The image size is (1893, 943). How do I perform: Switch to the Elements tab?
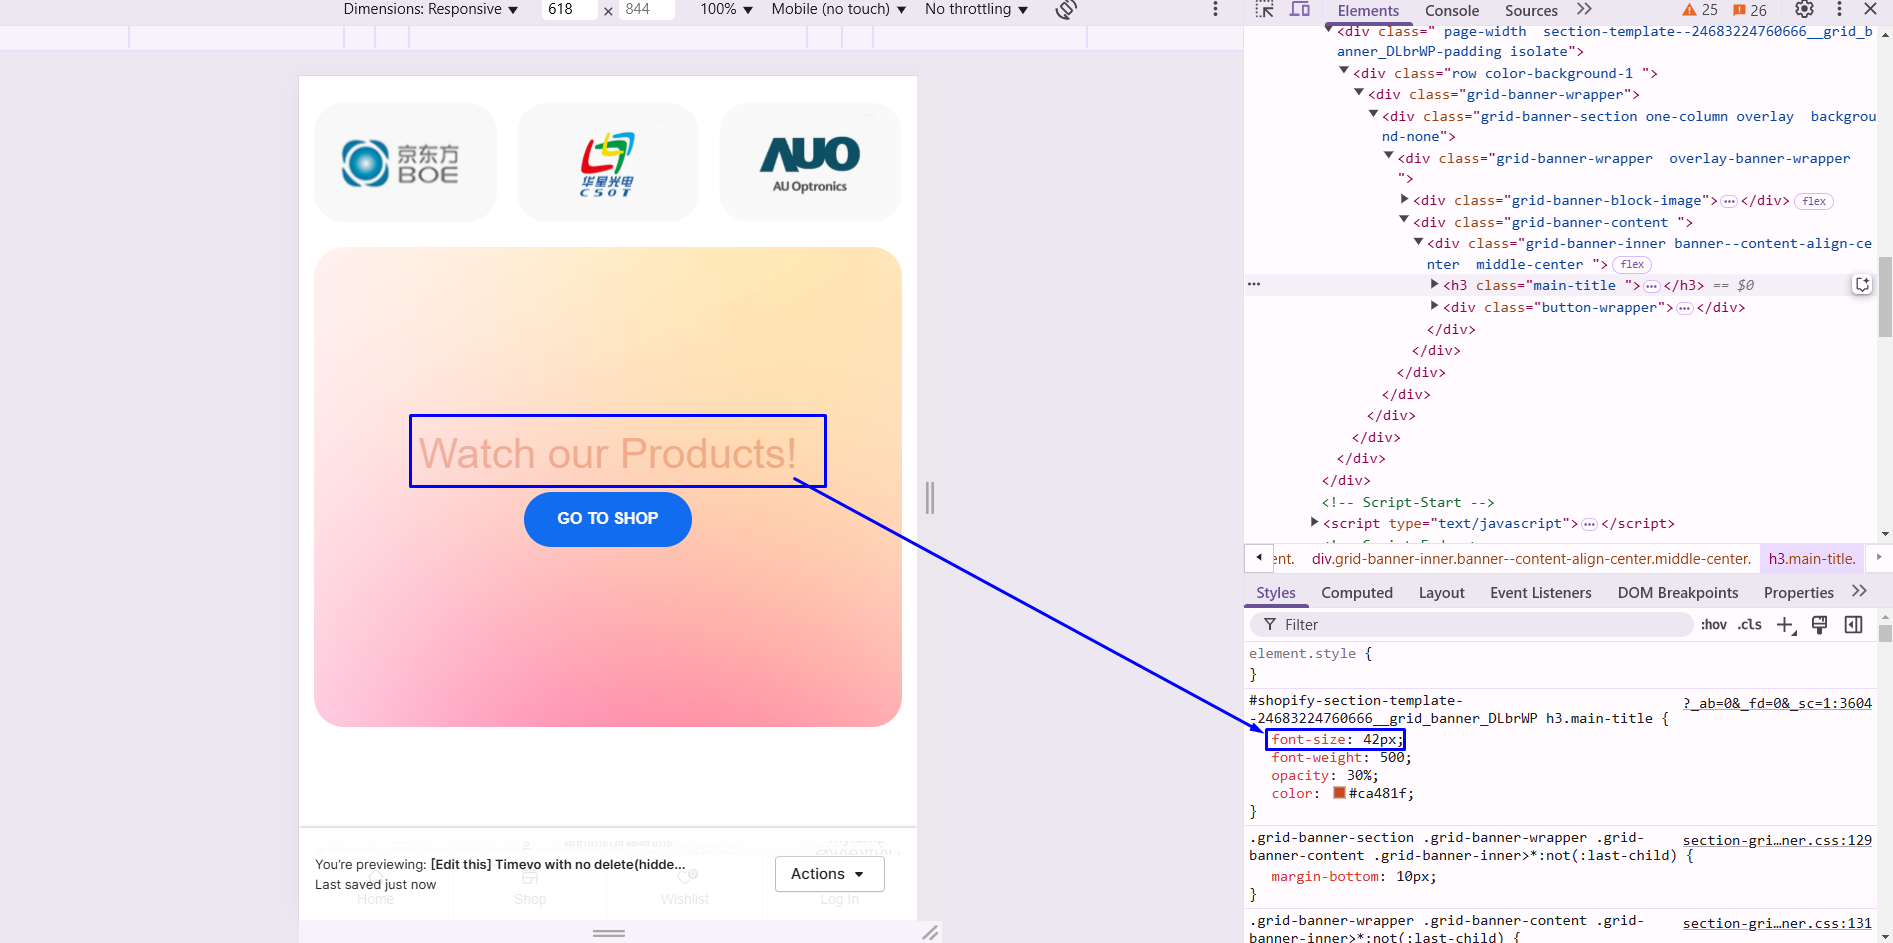1368,11
